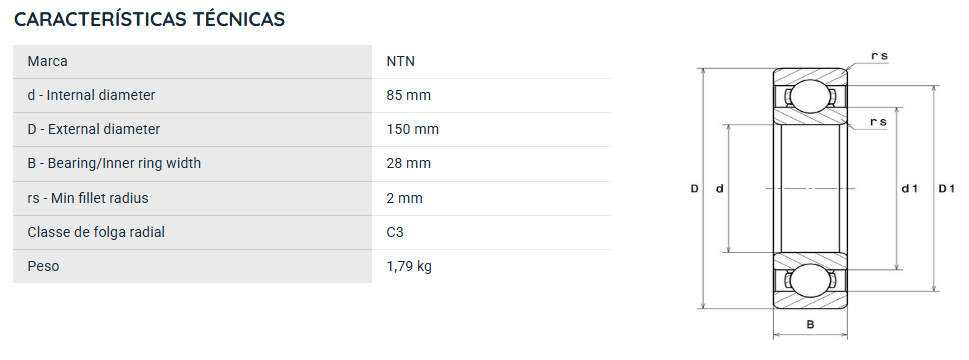Click the B width label under diagram
This screenshot has height=360, width=969.
(810, 324)
